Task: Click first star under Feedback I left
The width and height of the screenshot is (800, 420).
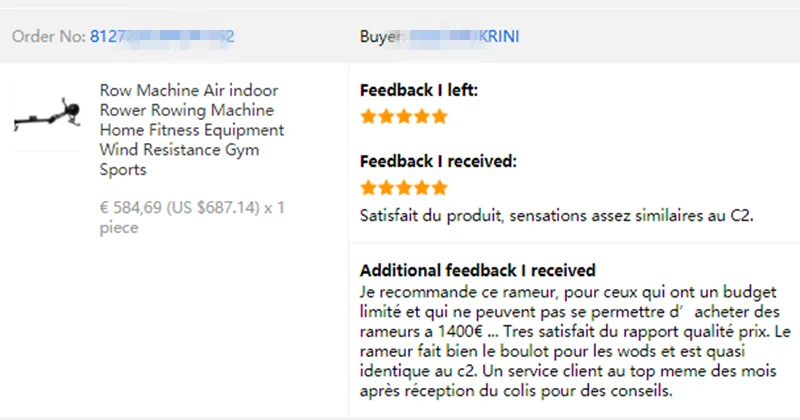Action: pyautogui.click(x=368, y=116)
